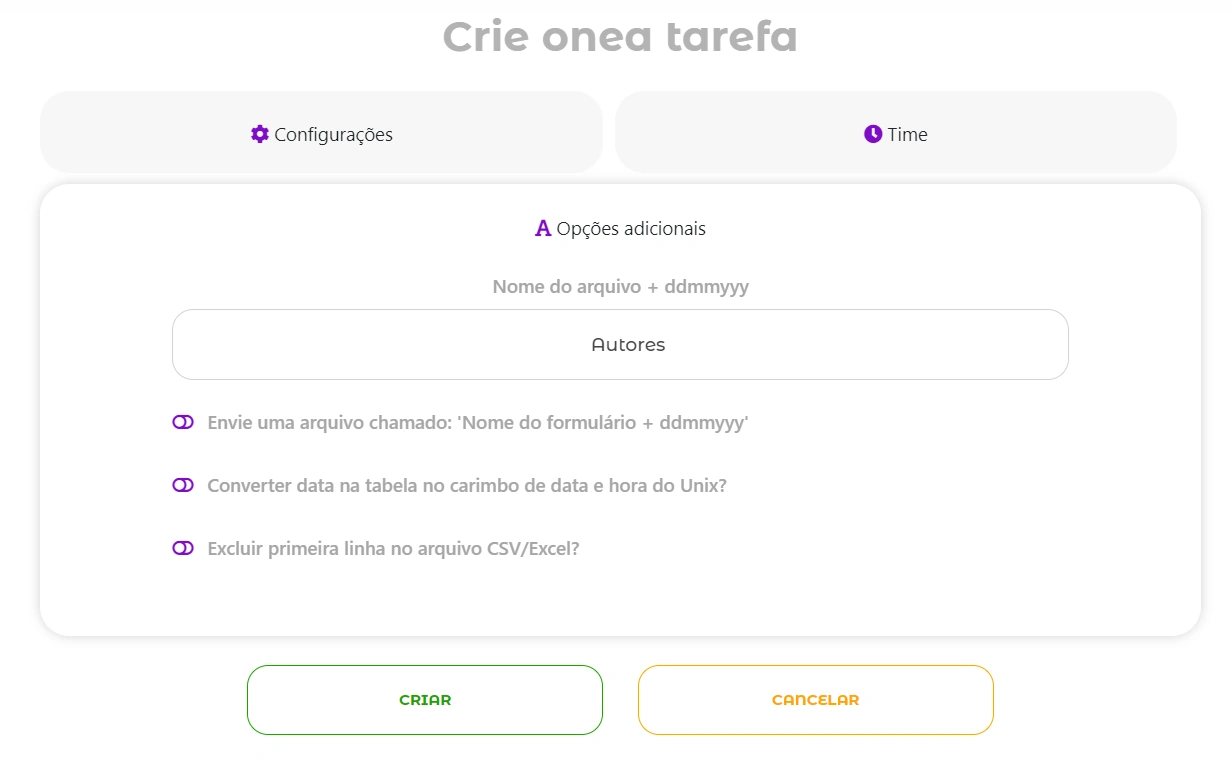
Task: Click the purple 'A' Opções adicionais icon
Action: click(543, 229)
